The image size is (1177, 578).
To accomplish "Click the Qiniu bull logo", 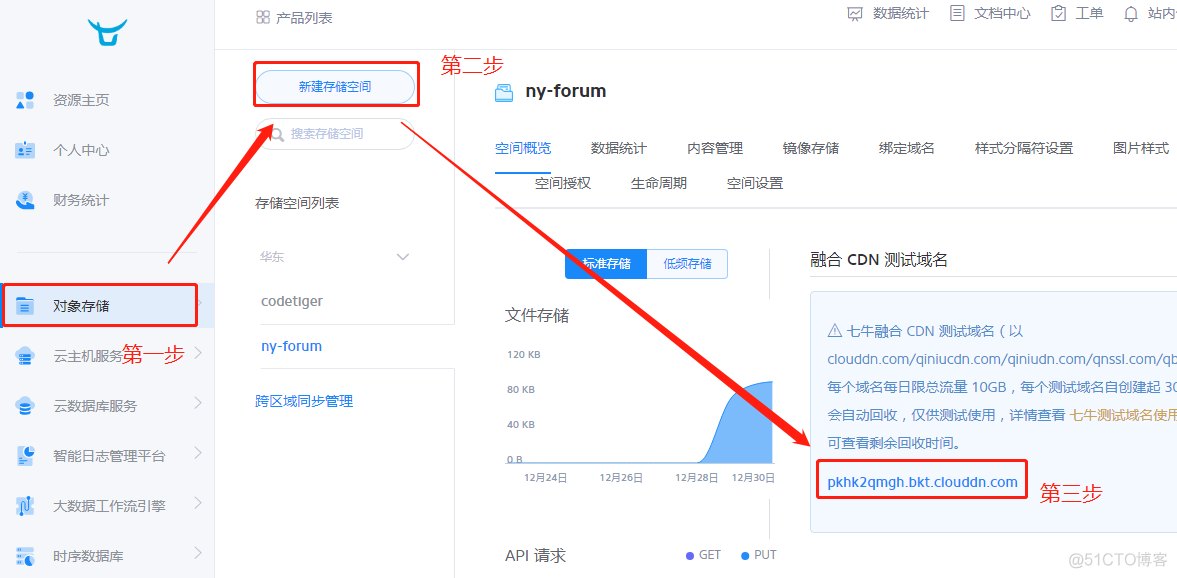I will coord(107,34).
